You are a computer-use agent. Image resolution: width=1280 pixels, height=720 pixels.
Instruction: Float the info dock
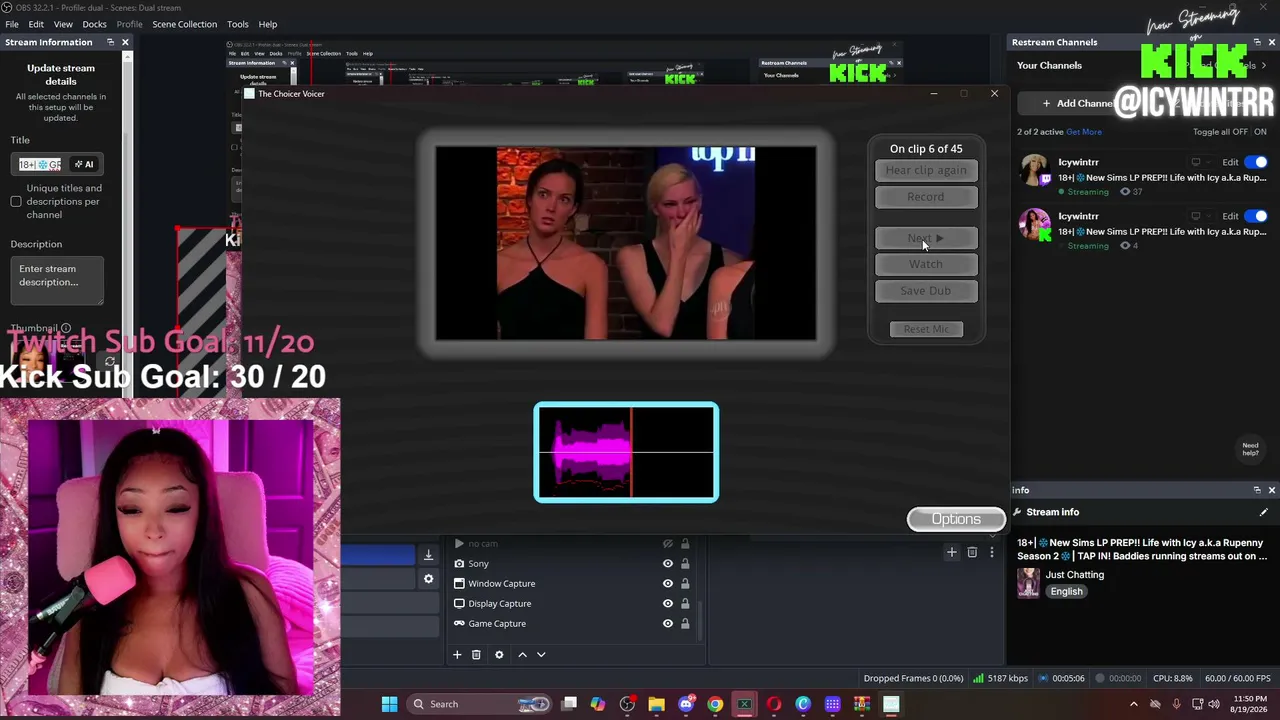(x=1257, y=490)
